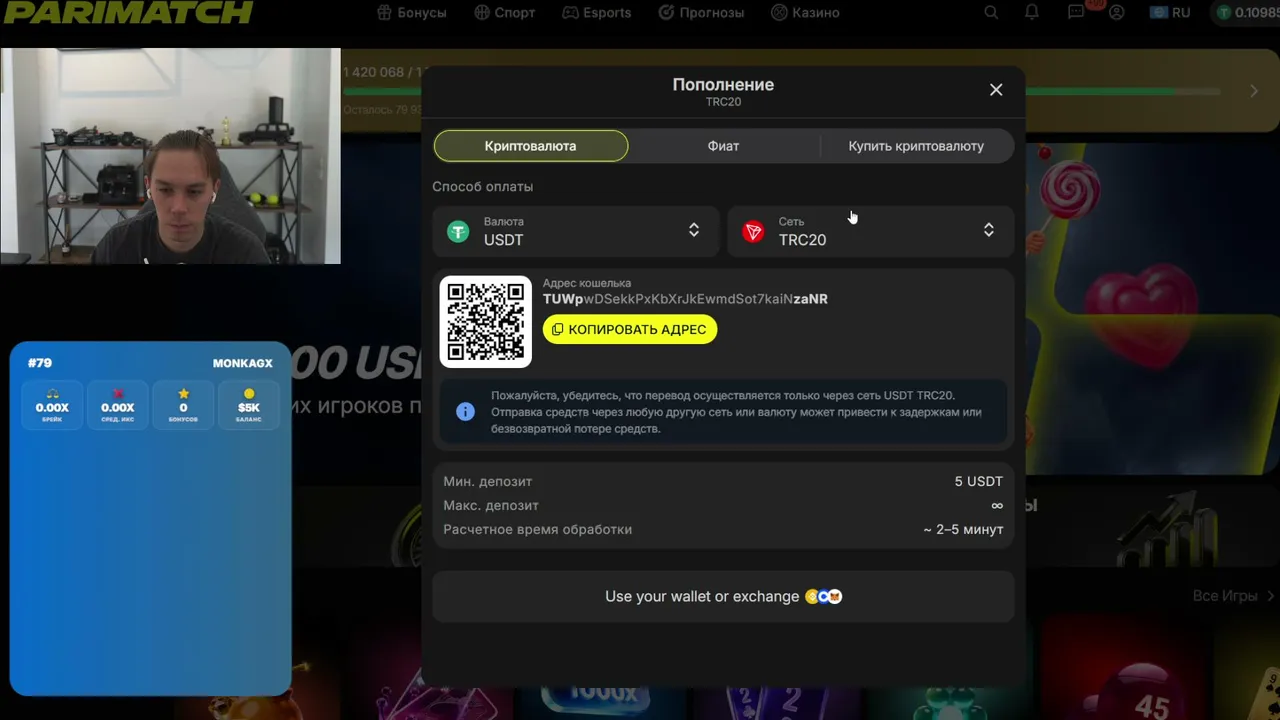Click the MONKAGX name in overlay
Viewport: 1280px width, 720px height.
pos(243,363)
